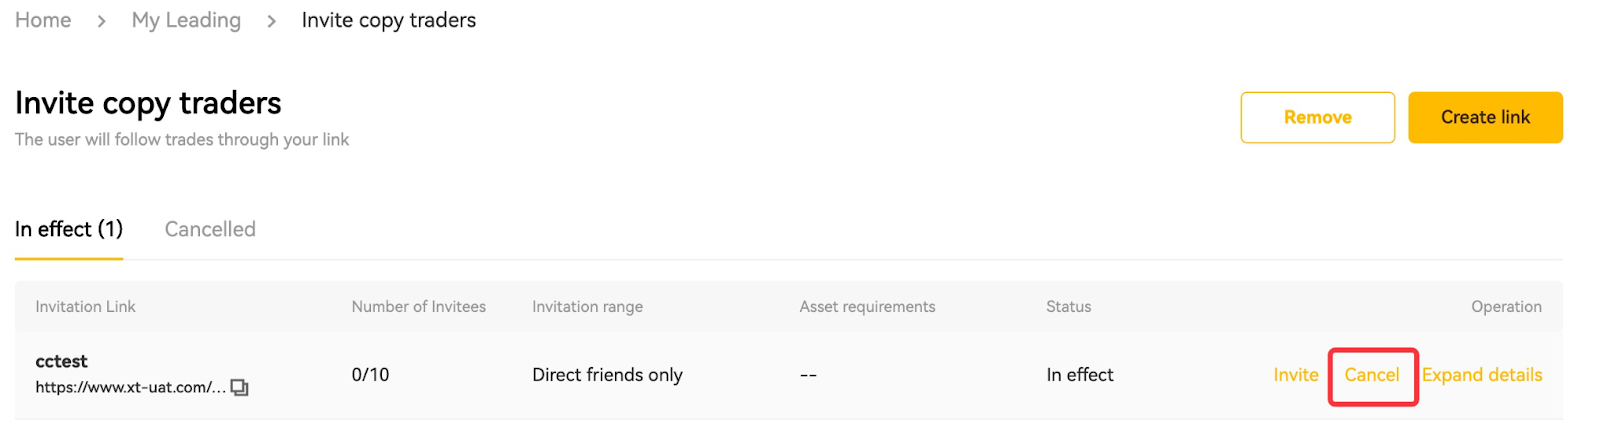This screenshot has height=438, width=1600.
Task: Click the Invitation Link column header
Action: tap(85, 307)
